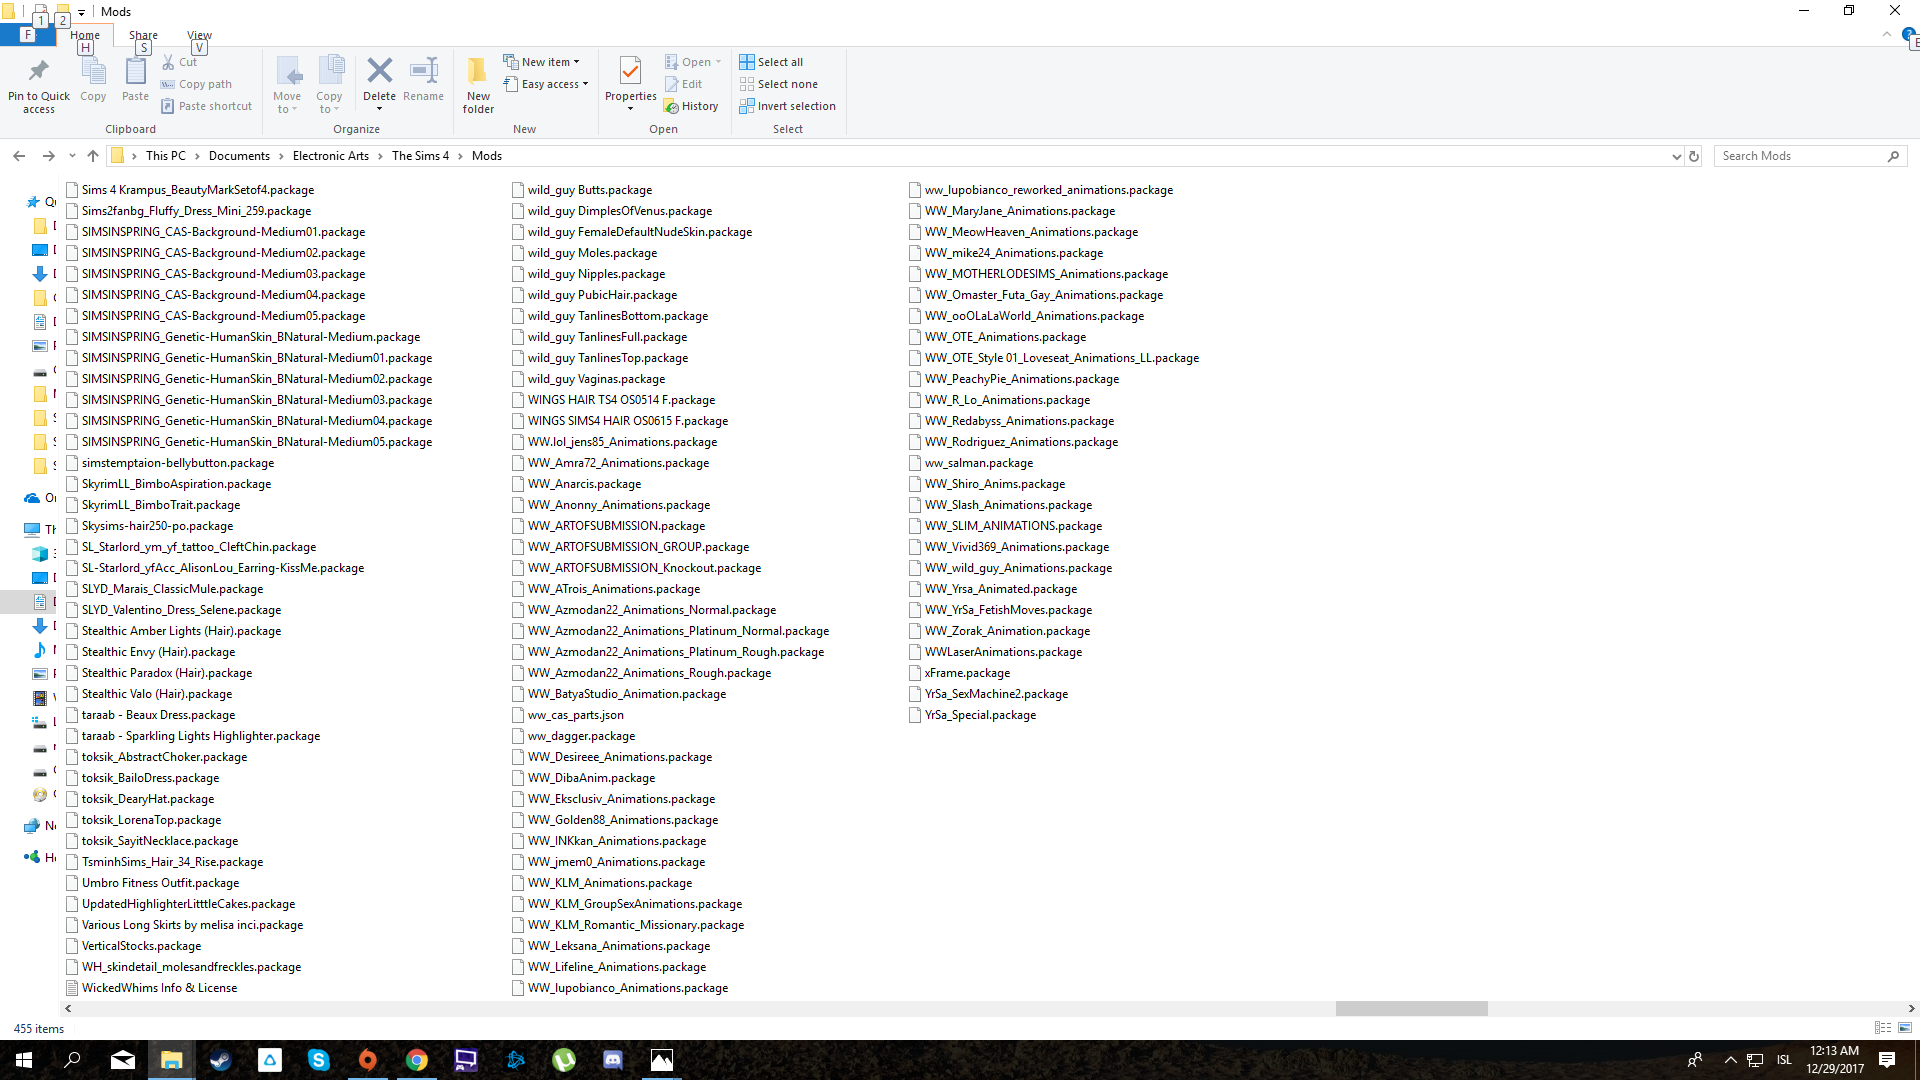Viewport: 1920px width, 1080px height.
Task: Switch to the View ribbon tab
Action: pos(200,35)
